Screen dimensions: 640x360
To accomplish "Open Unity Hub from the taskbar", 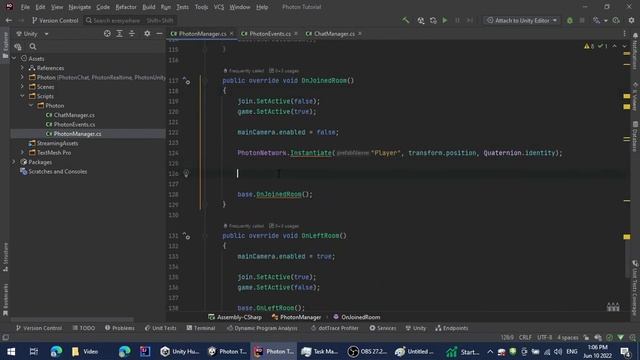I will click(x=180, y=351).
